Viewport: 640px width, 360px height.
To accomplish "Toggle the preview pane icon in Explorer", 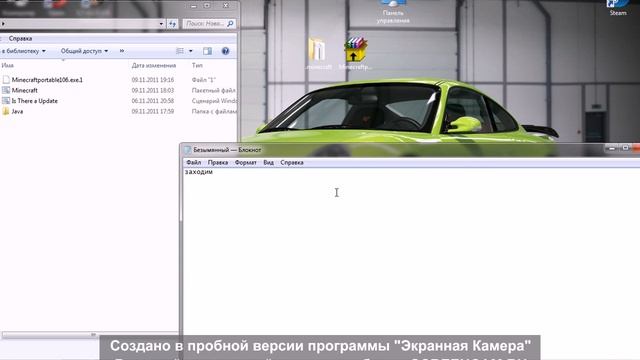I will tap(207, 51).
